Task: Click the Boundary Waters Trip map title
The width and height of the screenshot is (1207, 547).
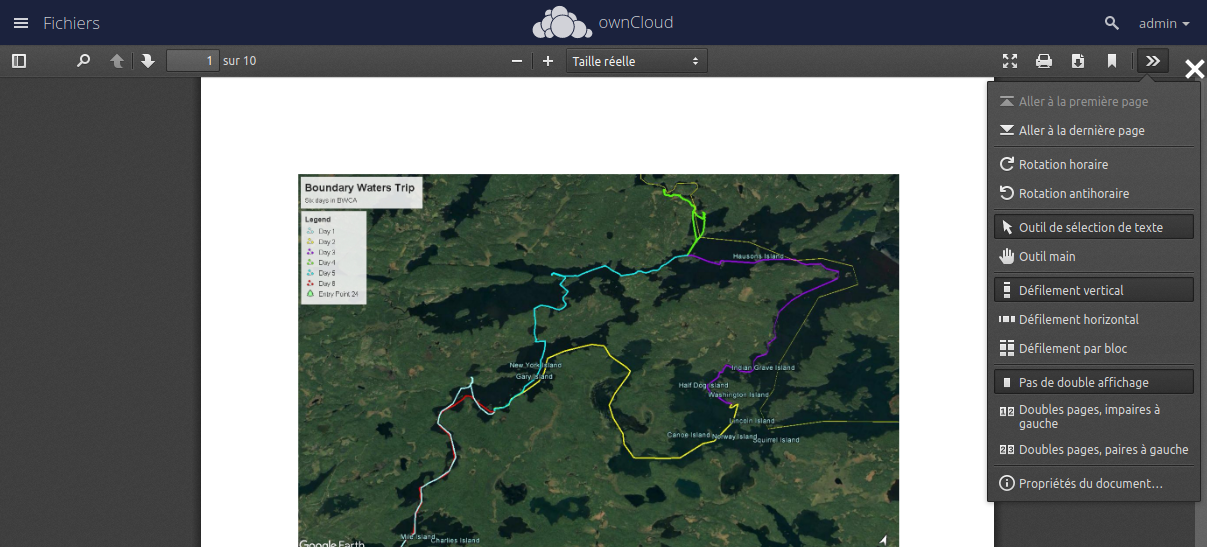Action: click(359, 187)
